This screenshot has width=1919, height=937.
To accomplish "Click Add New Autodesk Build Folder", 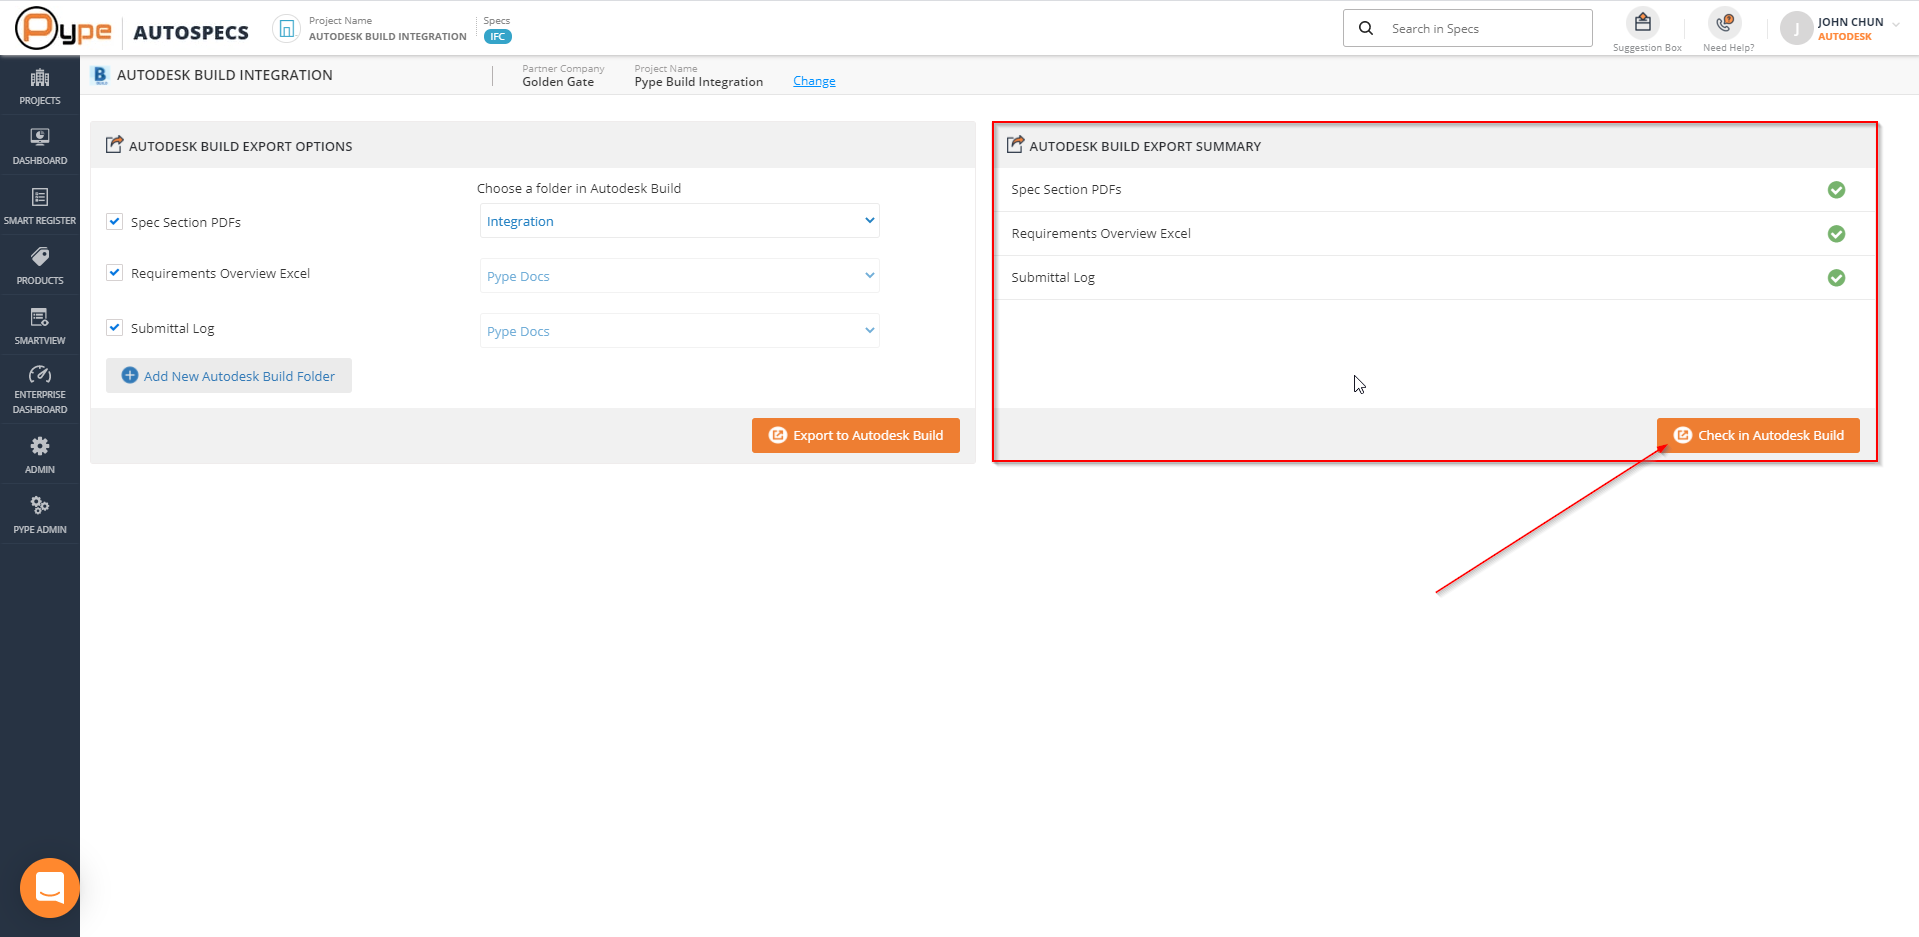I will [229, 376].
